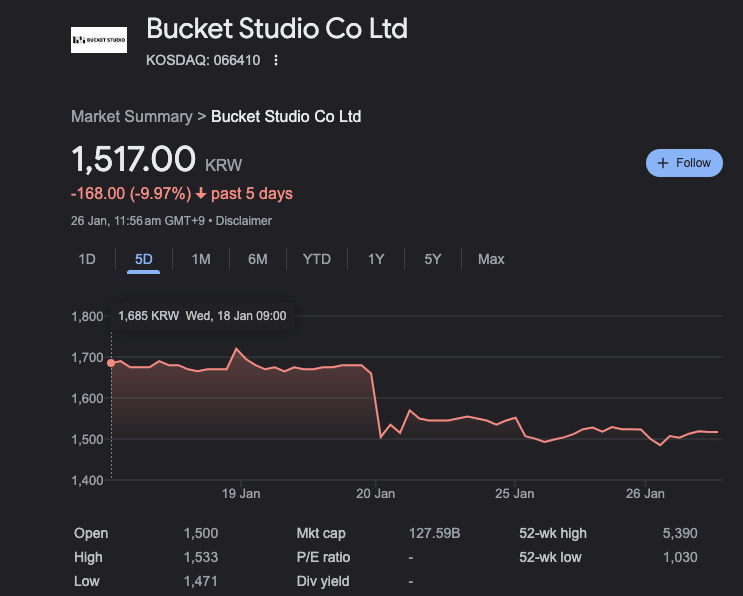Select the YTD chart tab

(317, 259)
